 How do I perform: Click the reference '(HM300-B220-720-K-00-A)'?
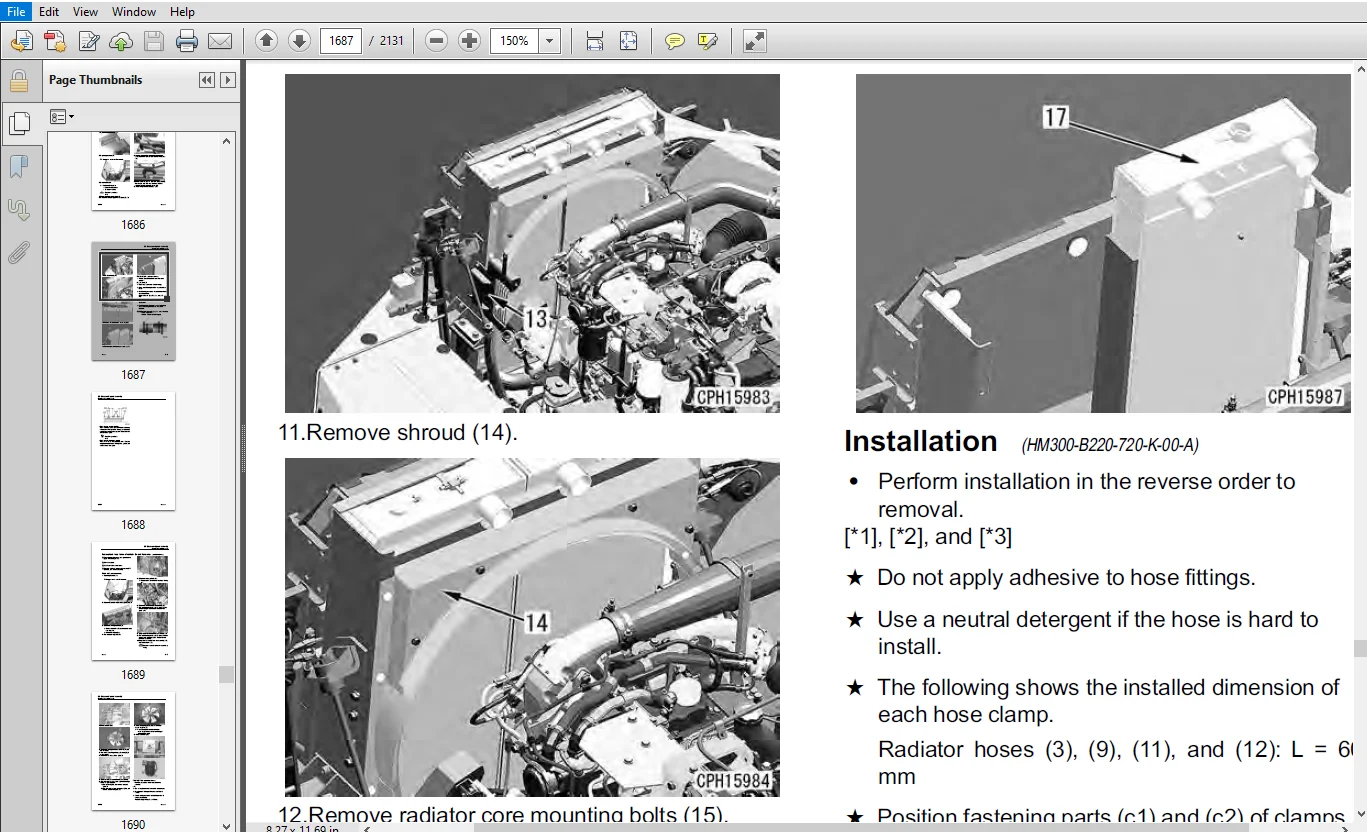pos(1110,445)
